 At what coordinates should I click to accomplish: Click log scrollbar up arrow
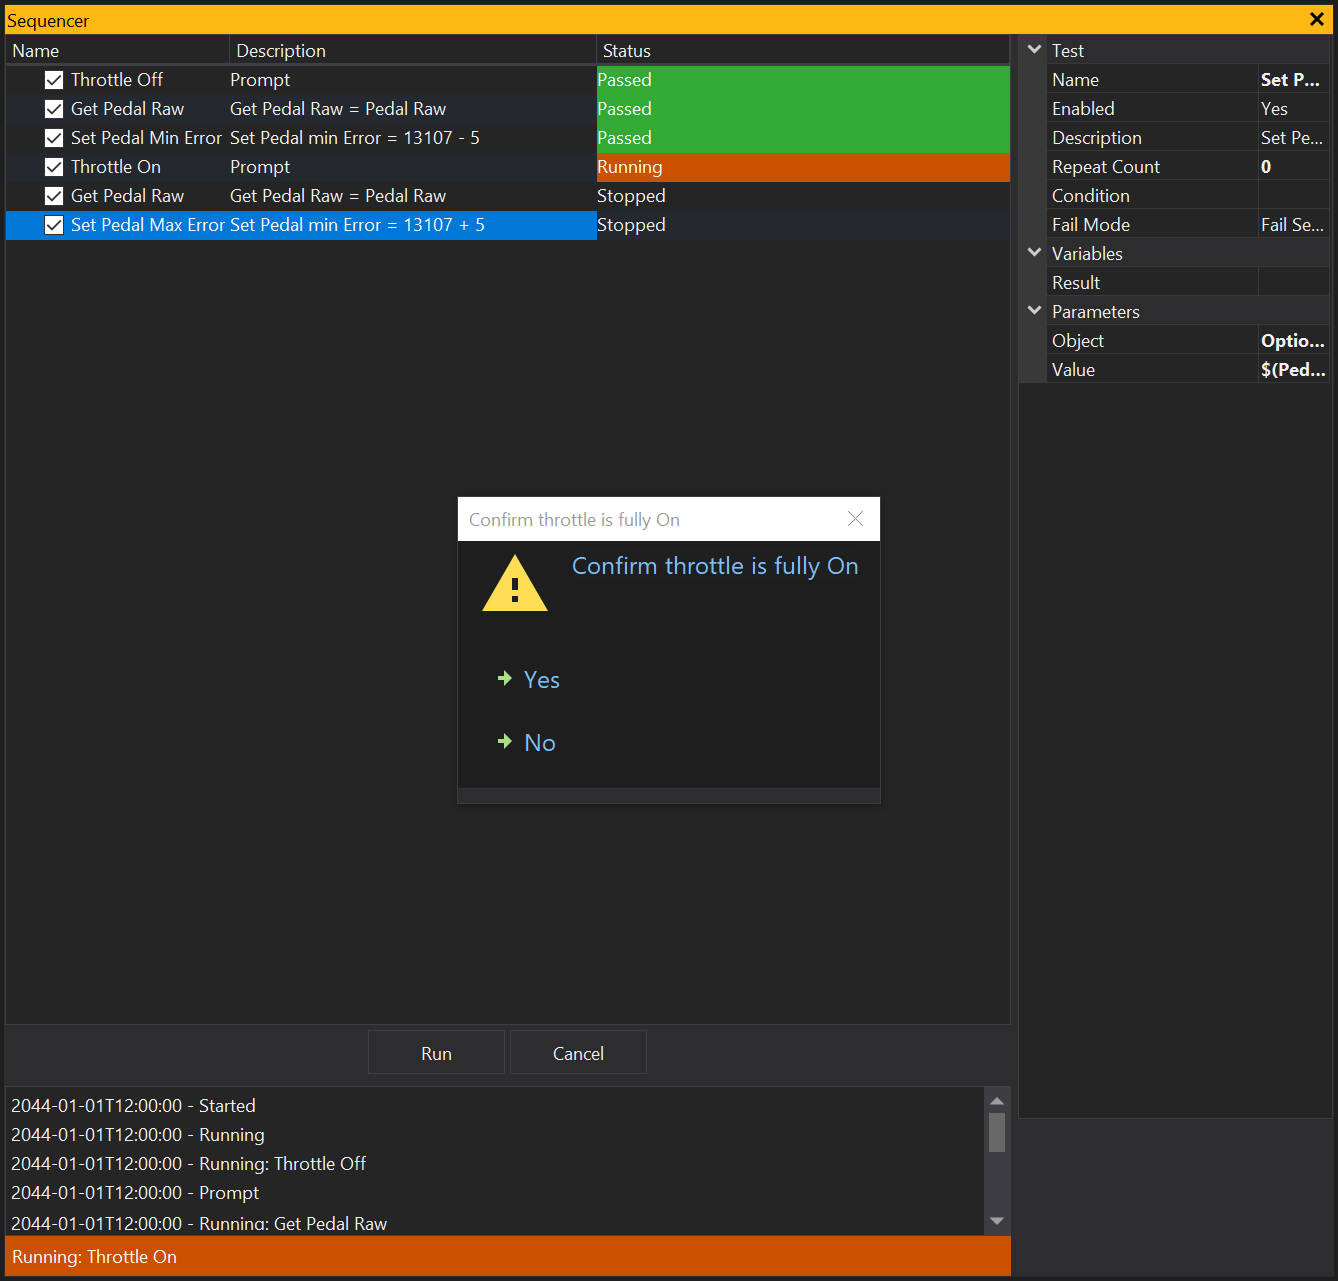coord(996,1101)
